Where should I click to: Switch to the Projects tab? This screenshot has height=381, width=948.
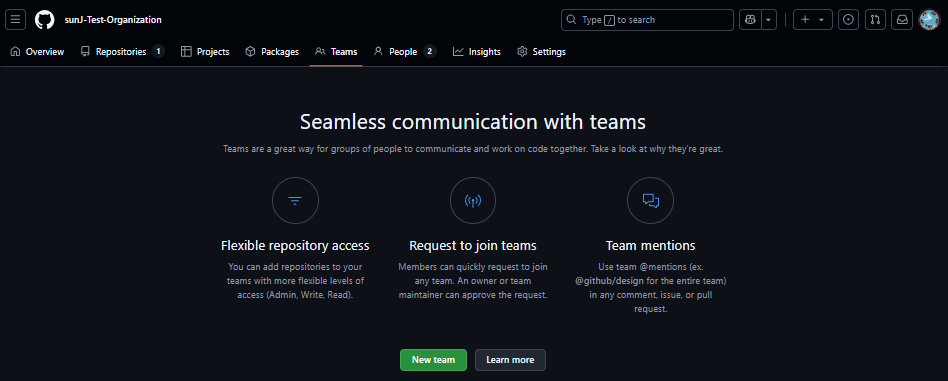205,52
